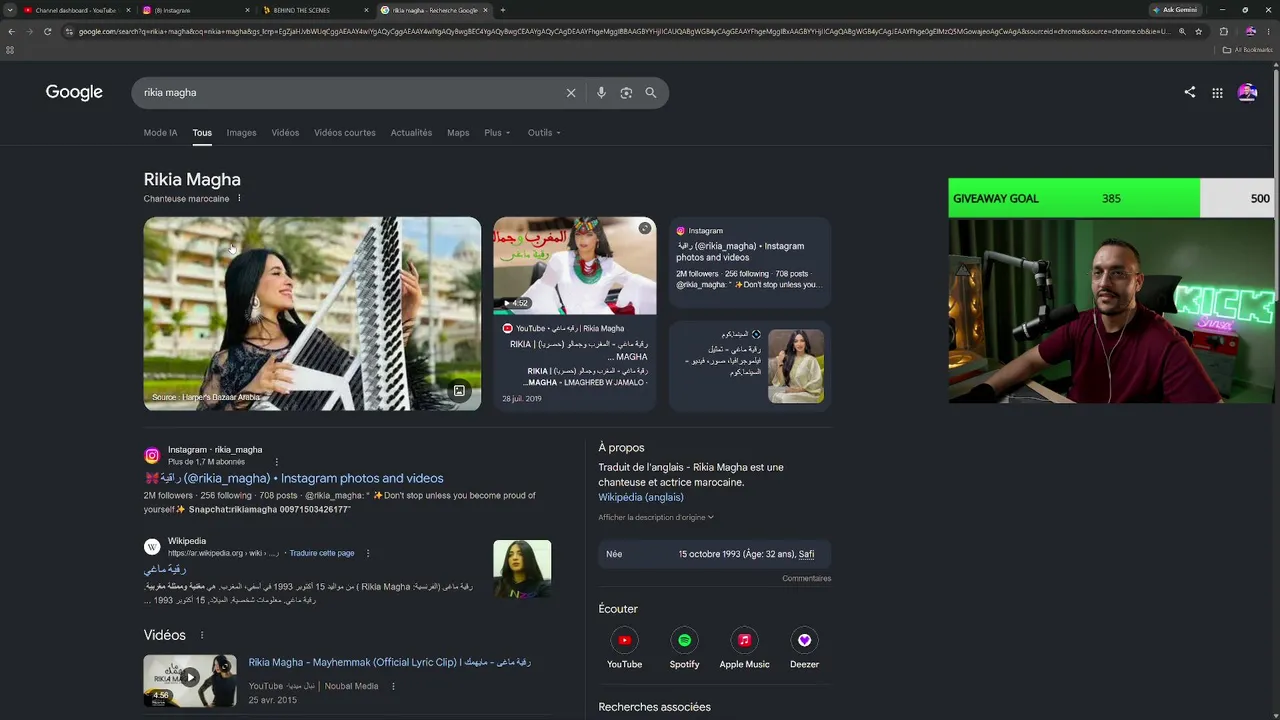
Task: Click the Safi birthplace link
Action: (806, 554)
